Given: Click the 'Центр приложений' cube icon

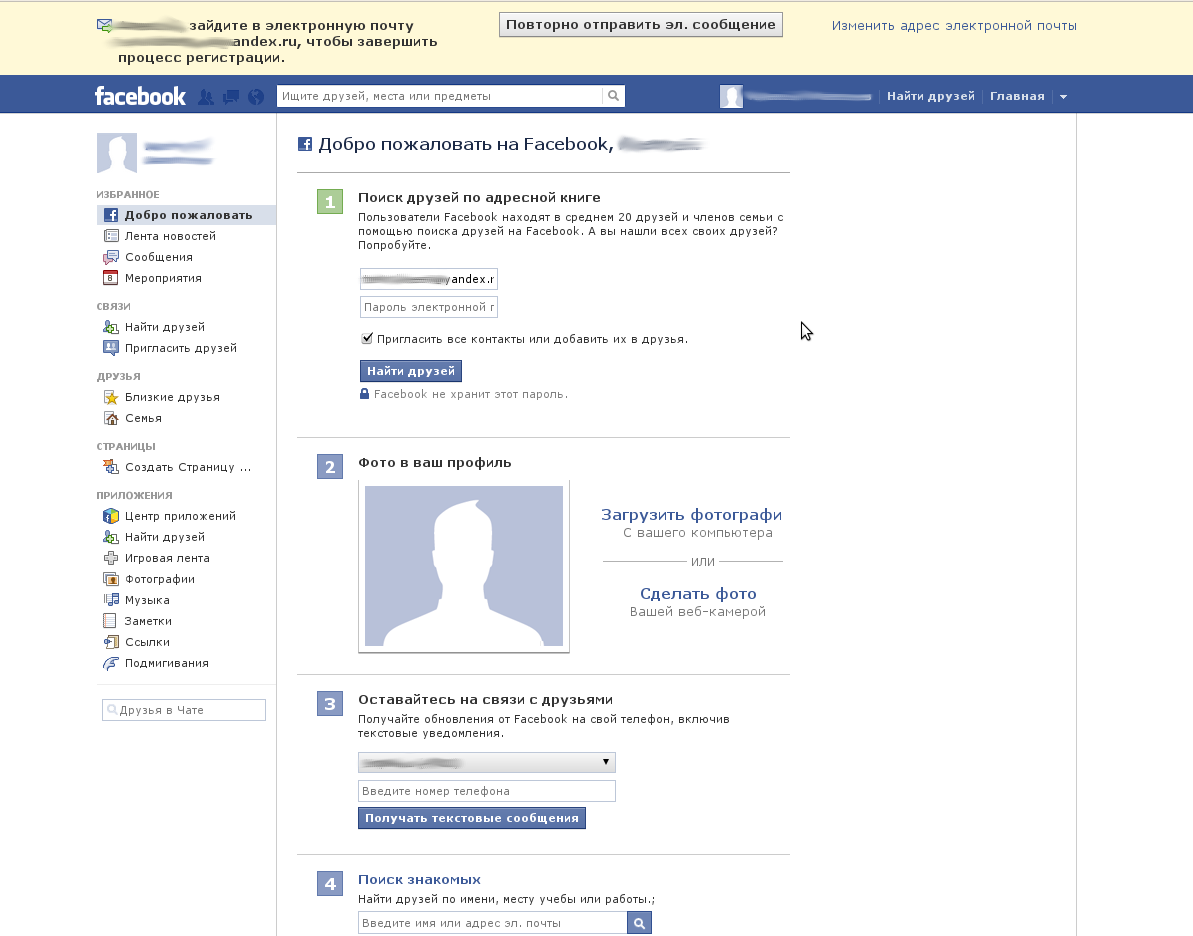Looking at the screenshot, I should 111,516.
